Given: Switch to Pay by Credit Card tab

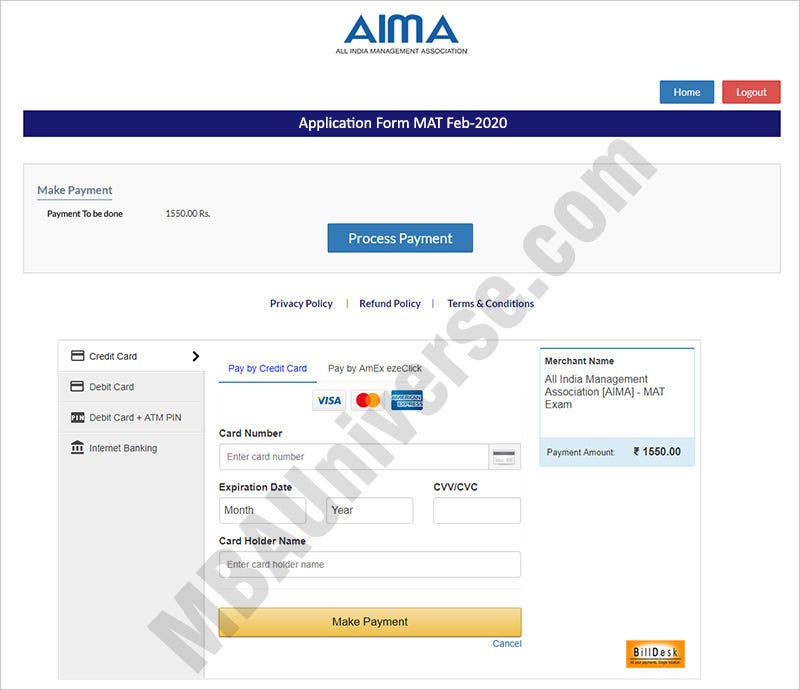Looking at the screenshot, I should coord(267,368).
